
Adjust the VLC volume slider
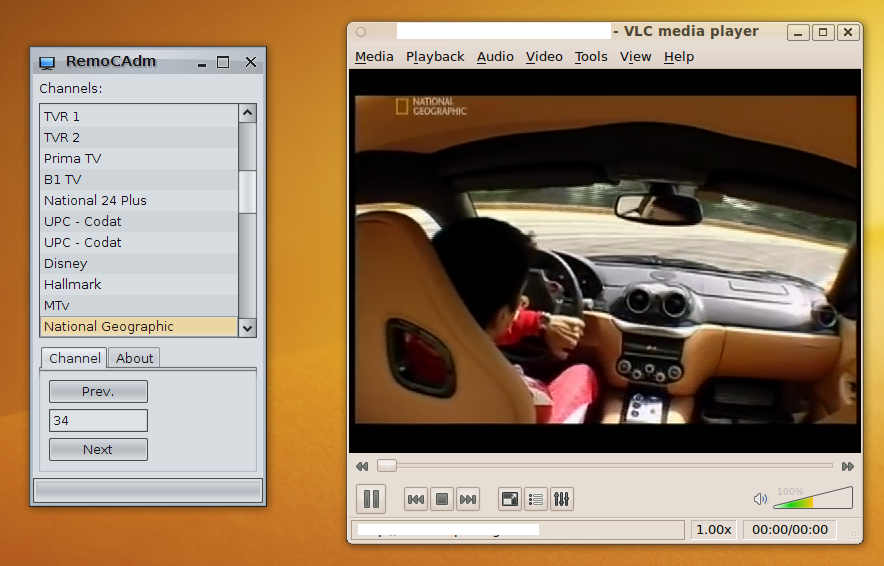tap(813, 498)
